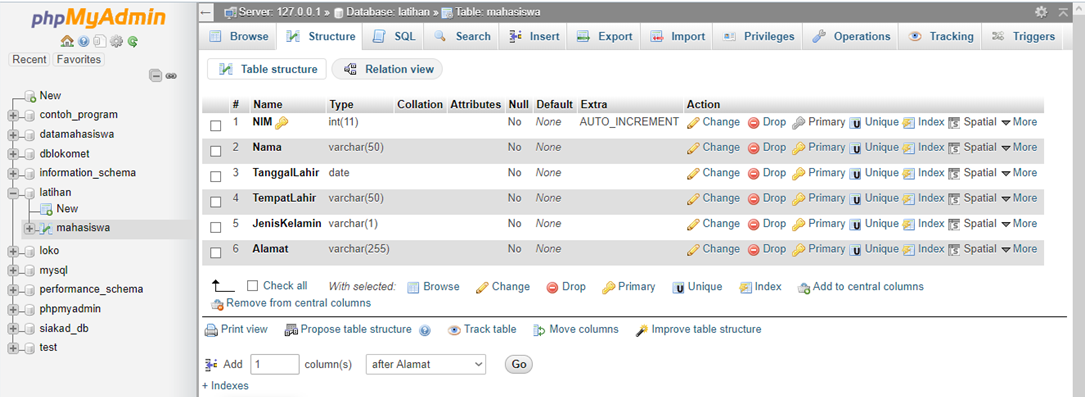The height and width of the screenshot is (397, 1085).
Task: Open the More dropdown in NIM row
Action: [x=1019, y=122]
